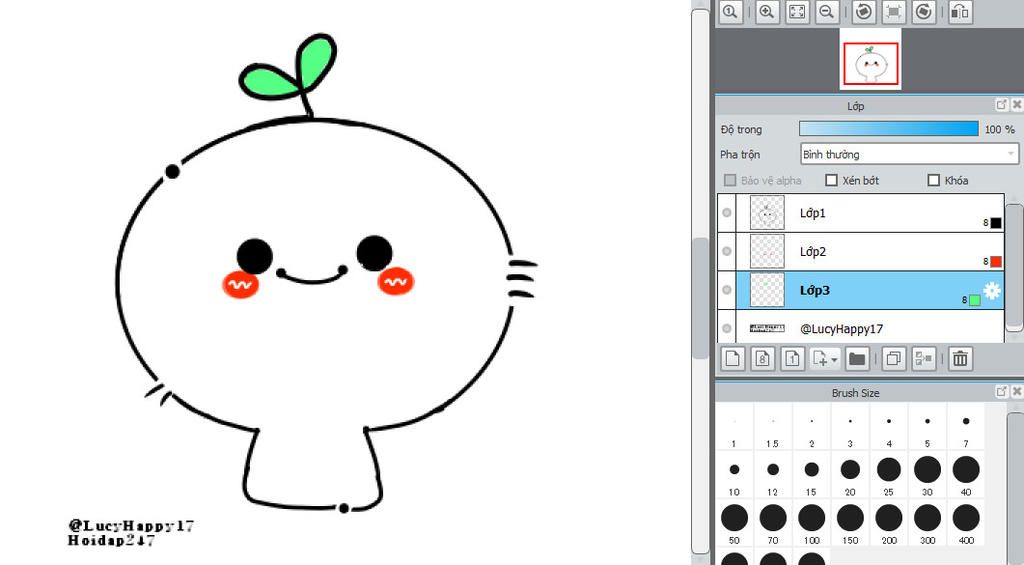
Task: Adjust the Độ trong opacity slider
Action: (x=889, y=129)
